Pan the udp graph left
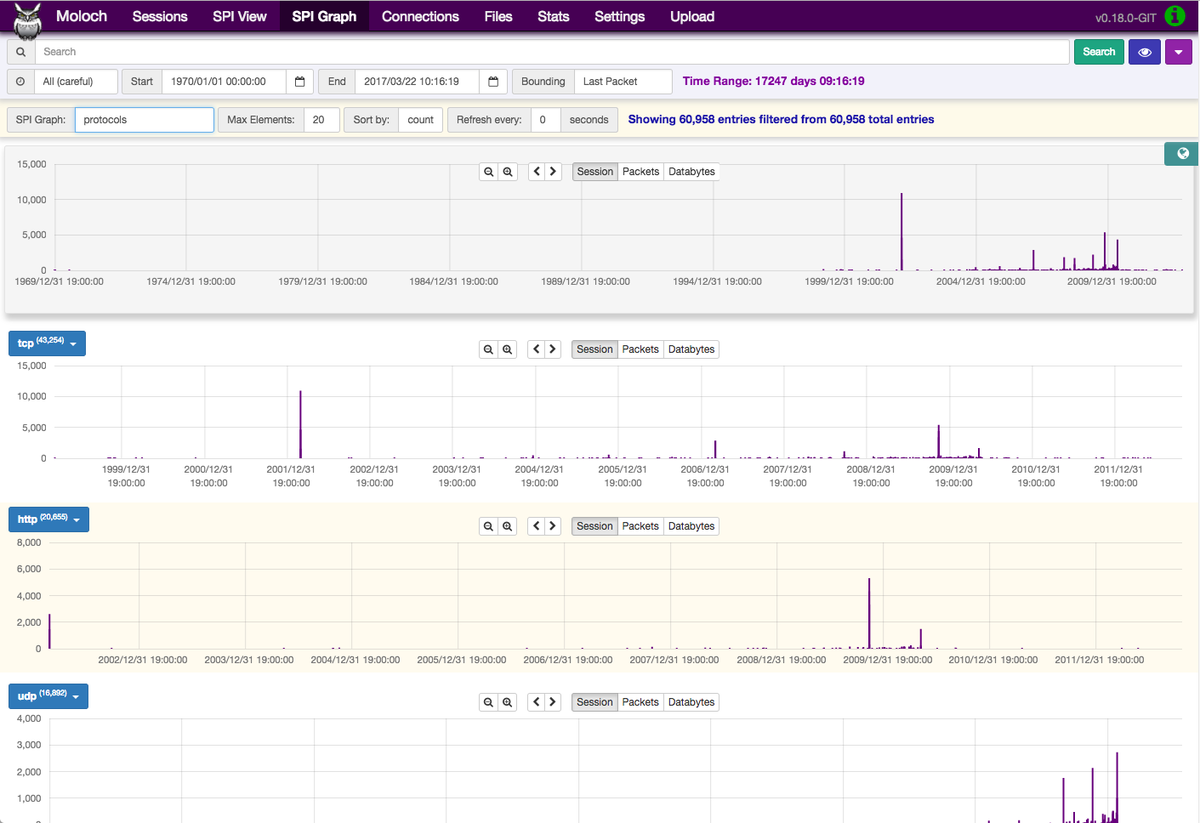This screenshot has width=1200, height=823. [x=536, y=702]
